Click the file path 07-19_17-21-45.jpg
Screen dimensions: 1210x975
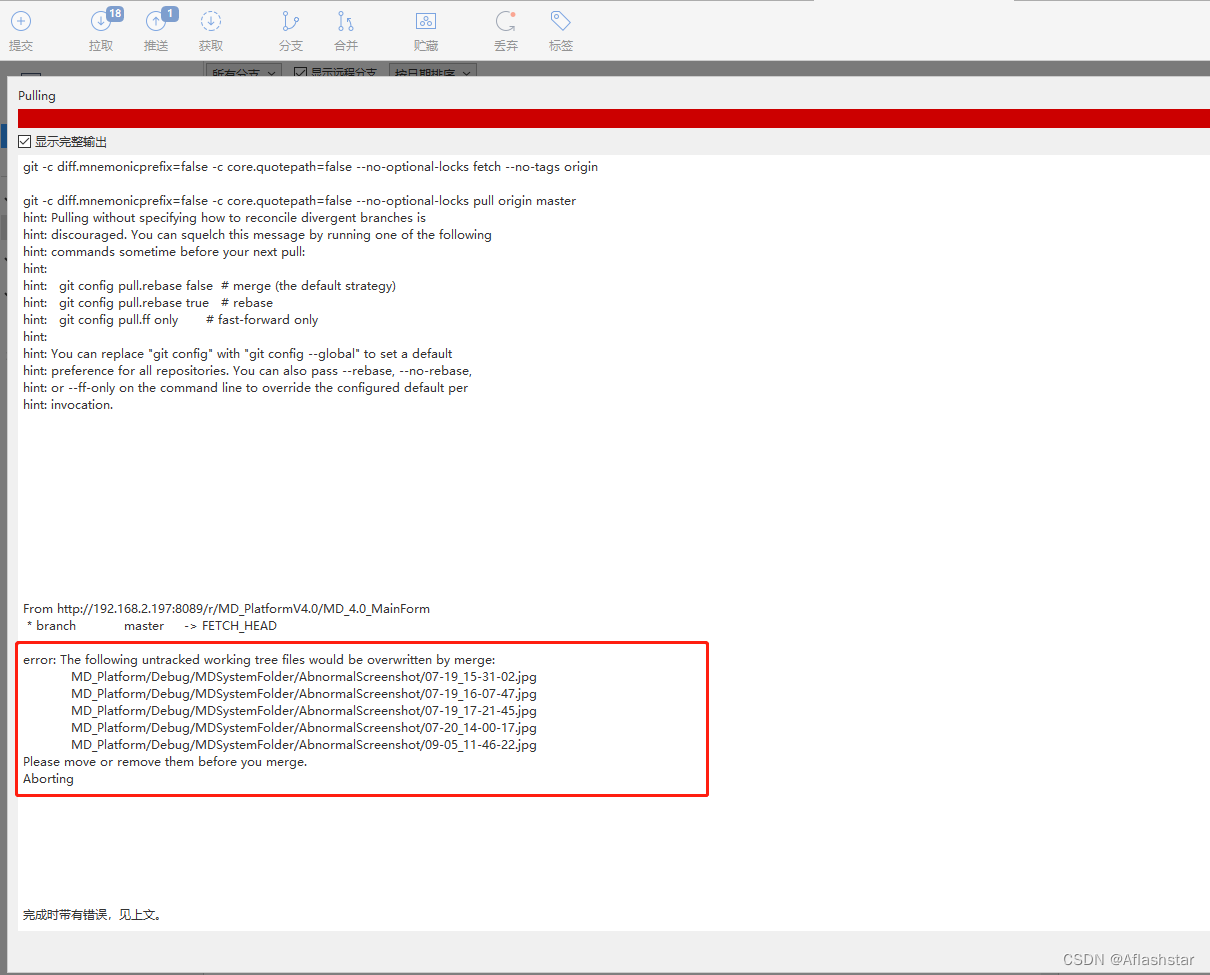pyautogui.click(x=304, y=710)
